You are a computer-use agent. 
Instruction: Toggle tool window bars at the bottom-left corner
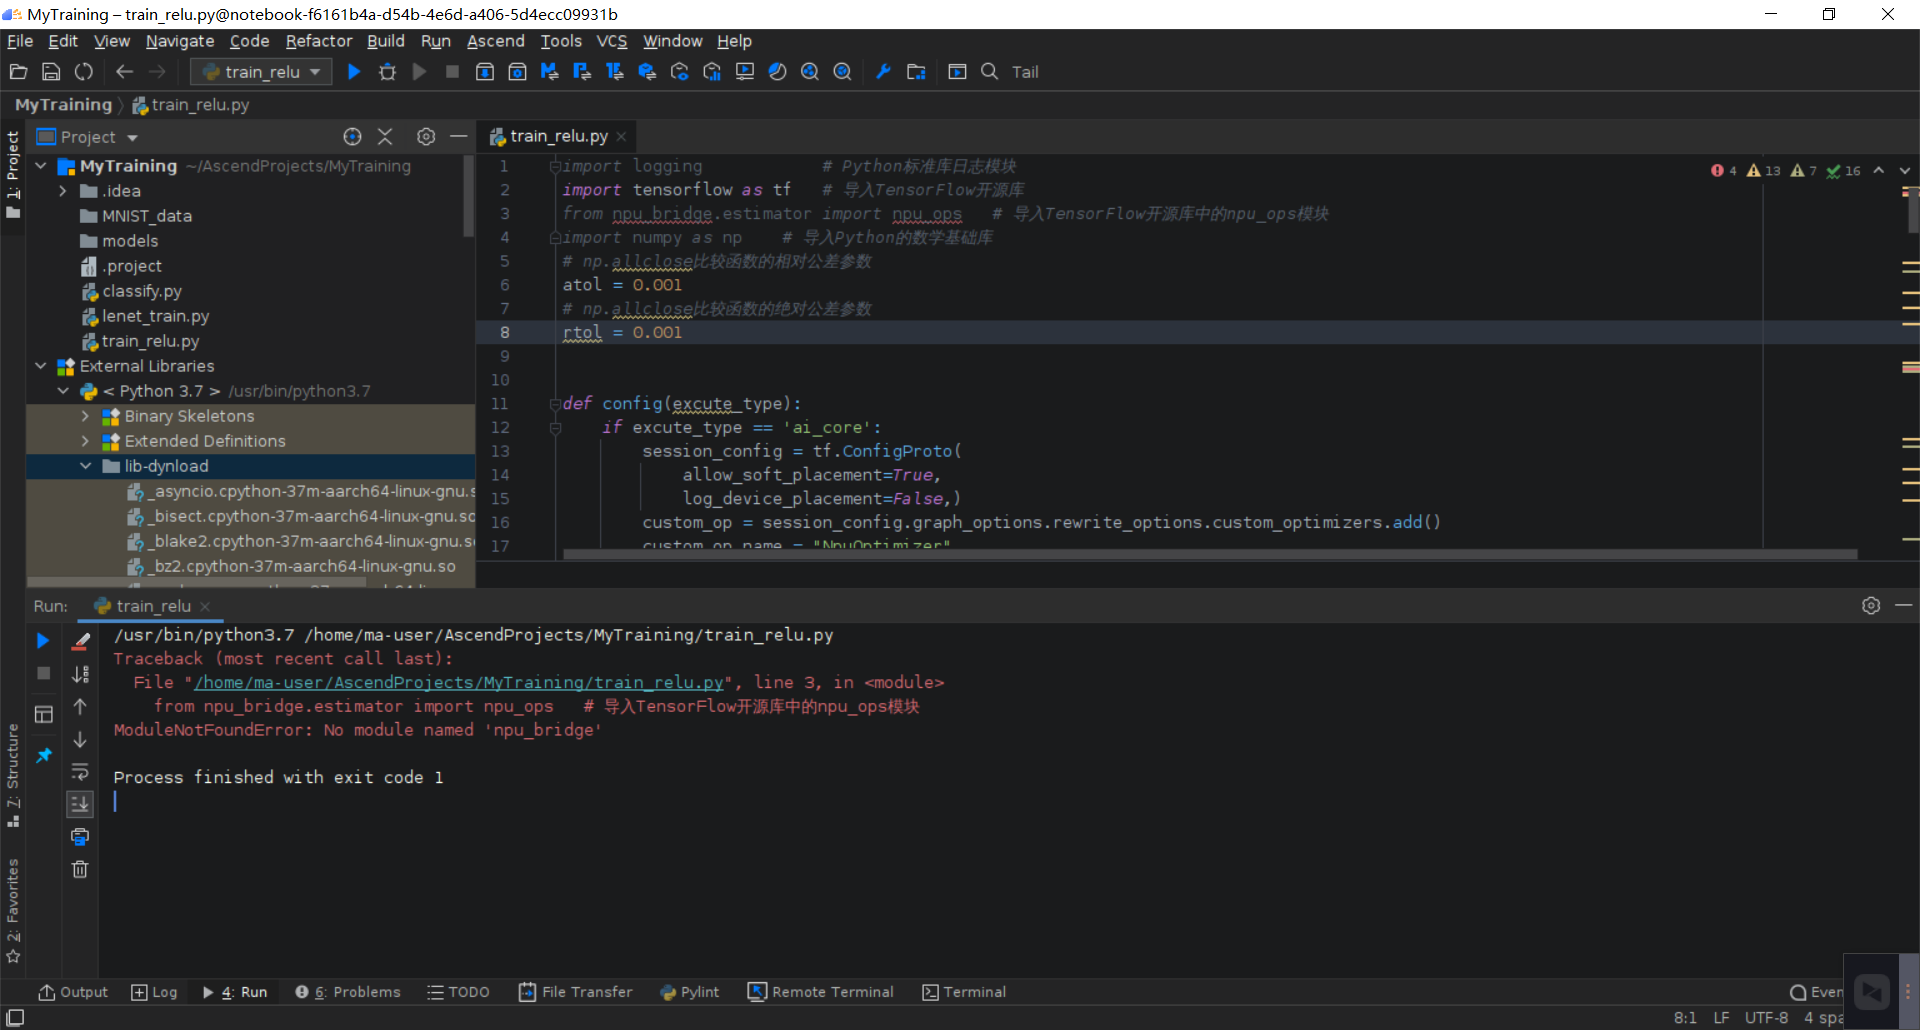tap(15, 1018)
